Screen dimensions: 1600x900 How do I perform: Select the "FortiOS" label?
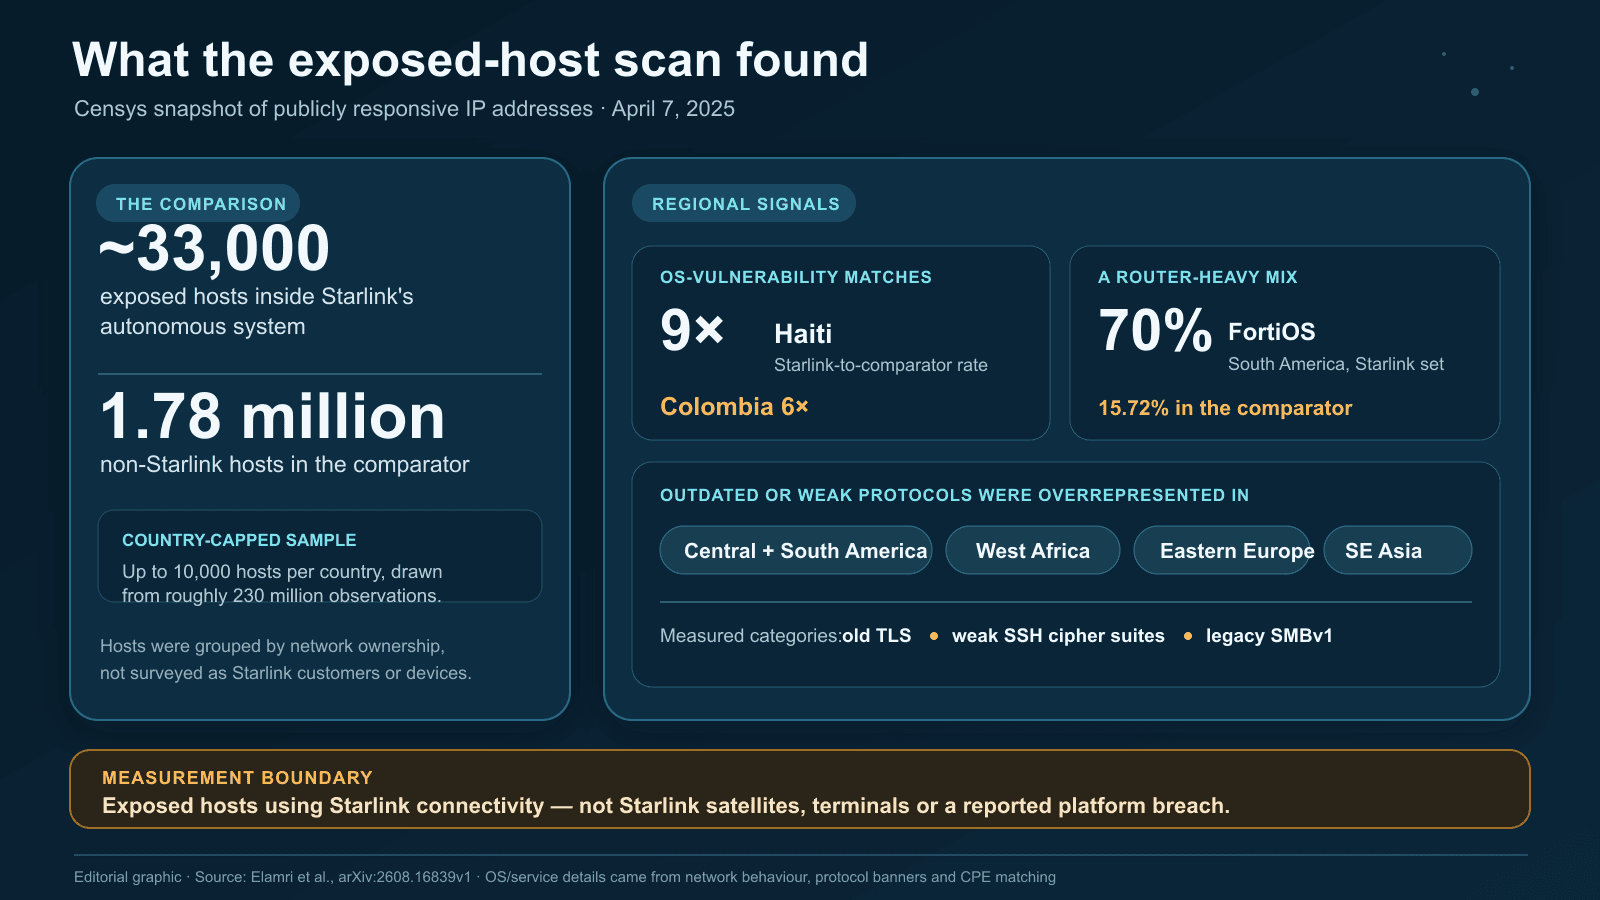coord(1271,332)
